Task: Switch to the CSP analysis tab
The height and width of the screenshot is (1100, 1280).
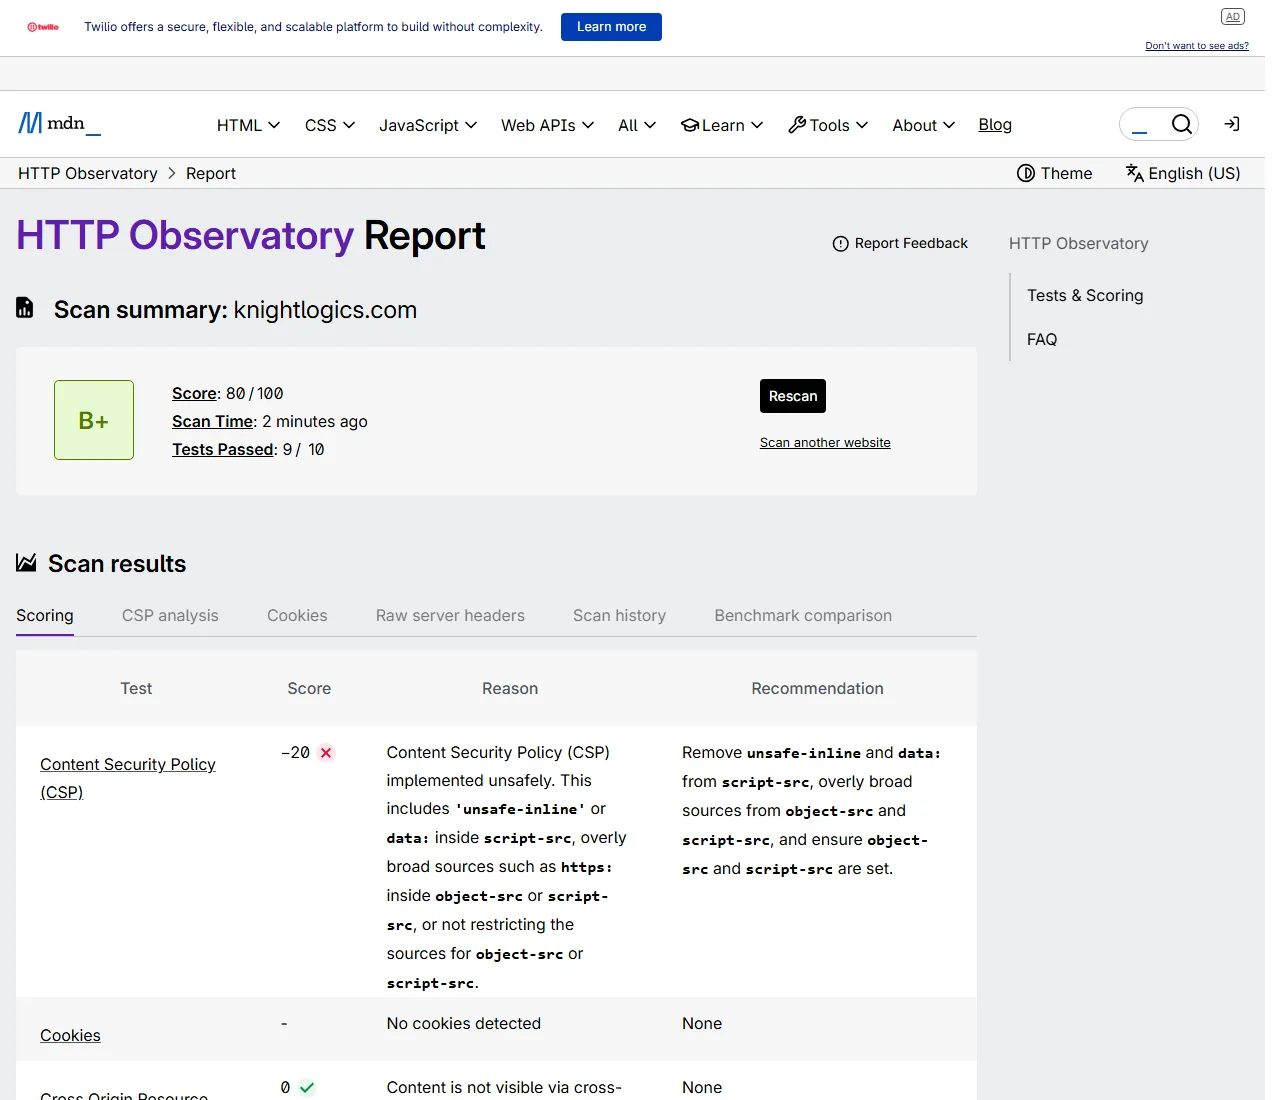Action: [x=170, y=615]
